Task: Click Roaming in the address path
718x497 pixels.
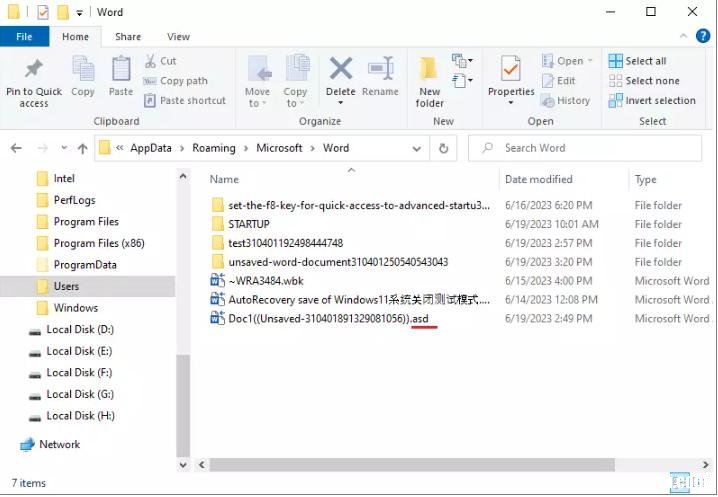Action: tap(214, 148)
